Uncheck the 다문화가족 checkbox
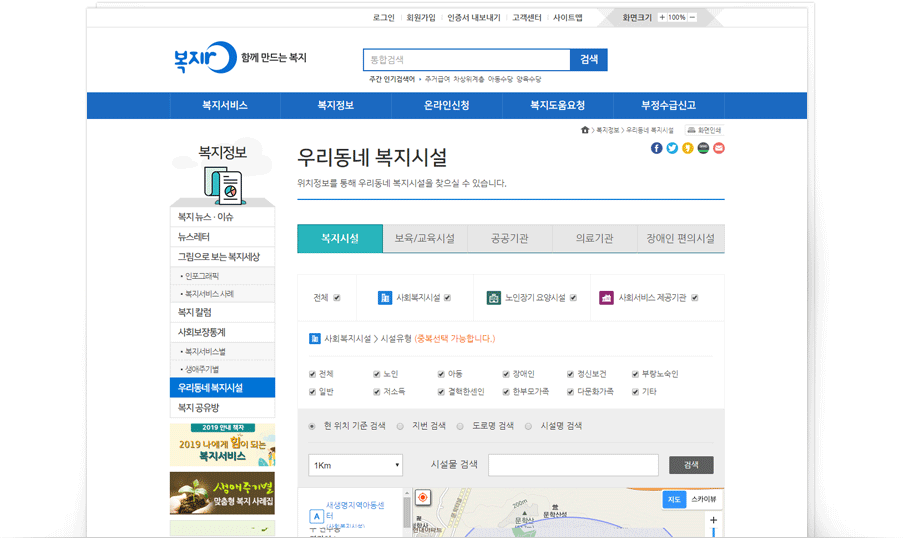 coord(570,392)
